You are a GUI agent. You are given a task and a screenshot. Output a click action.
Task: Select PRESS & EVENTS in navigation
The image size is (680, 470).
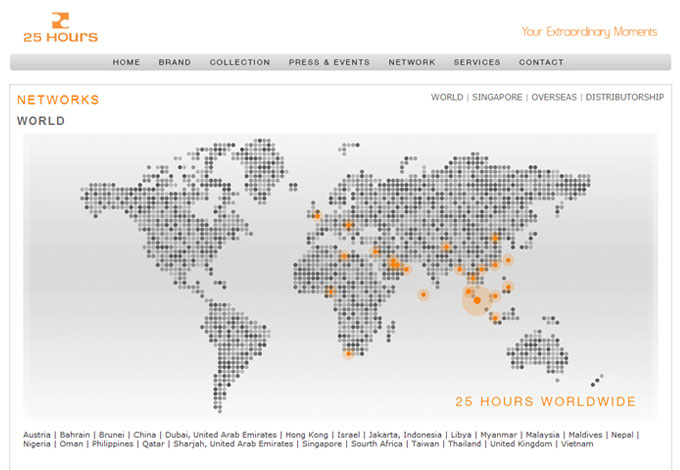329,62
